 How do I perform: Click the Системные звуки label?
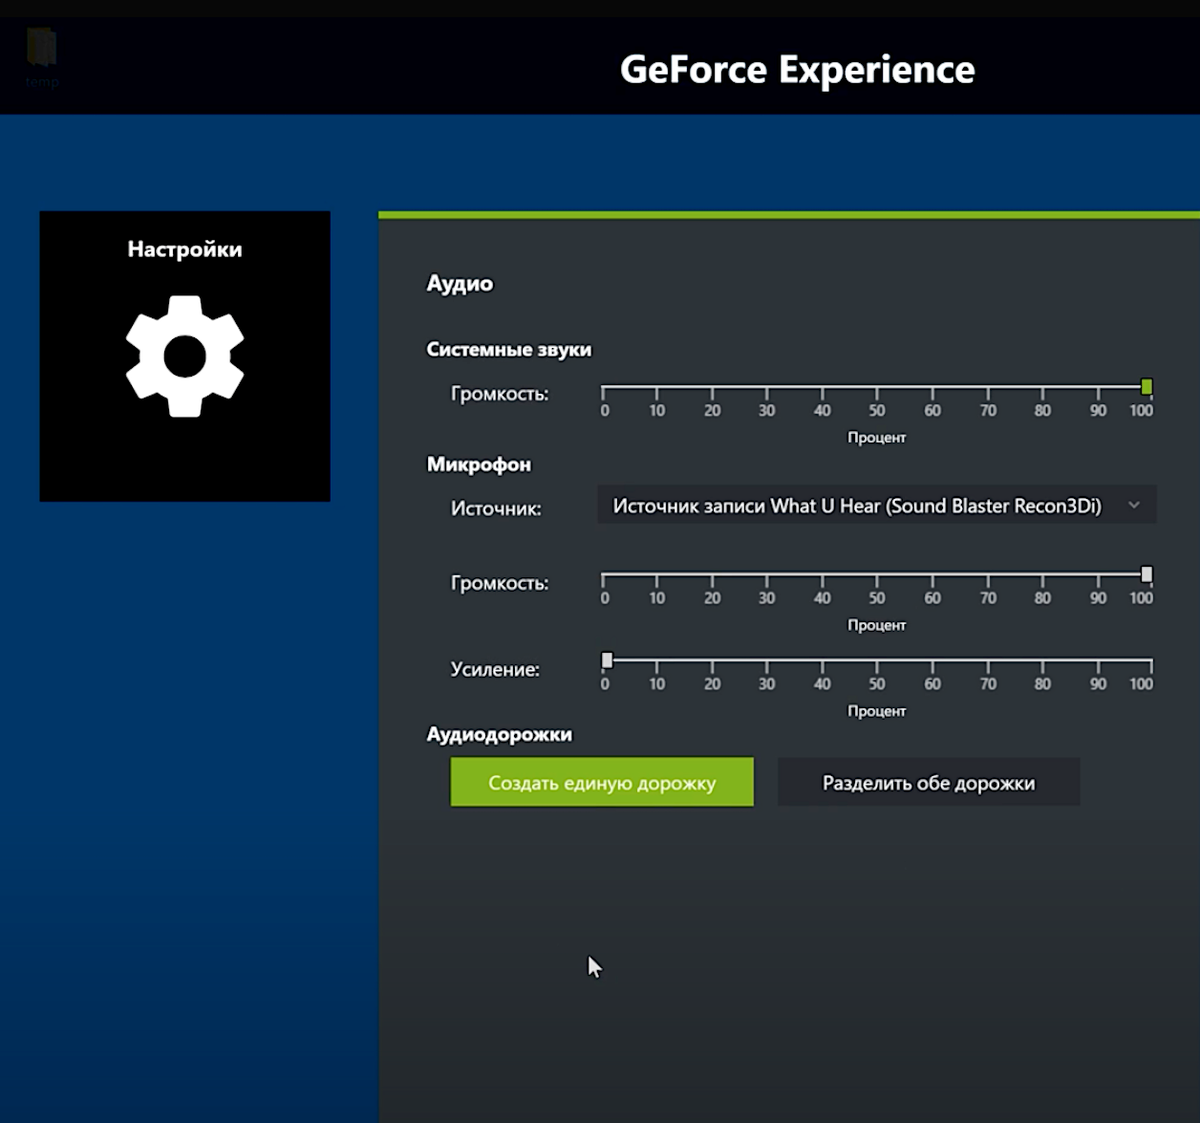[x=509, y=349]
